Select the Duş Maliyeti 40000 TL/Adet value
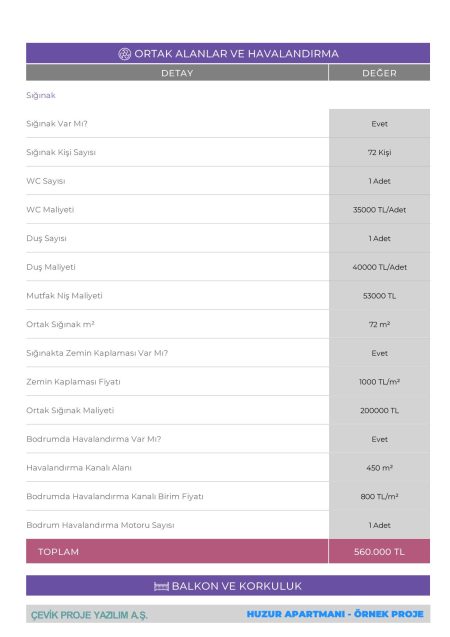450x637 pixels. point(379,267)
